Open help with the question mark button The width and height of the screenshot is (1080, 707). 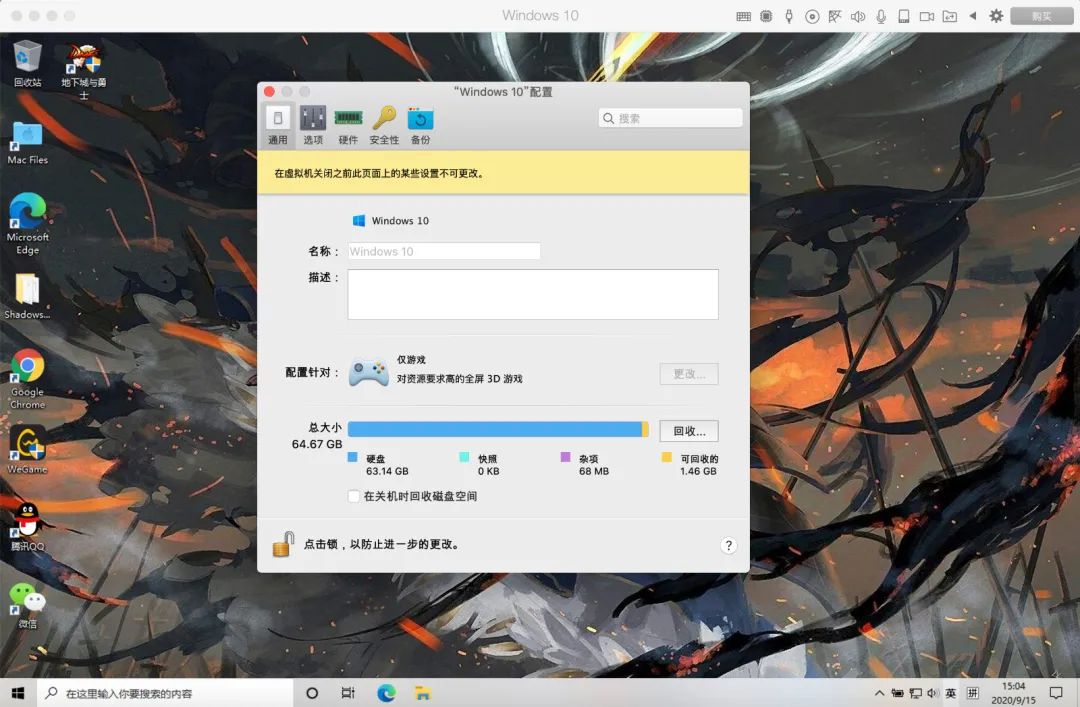coord(729,546)
